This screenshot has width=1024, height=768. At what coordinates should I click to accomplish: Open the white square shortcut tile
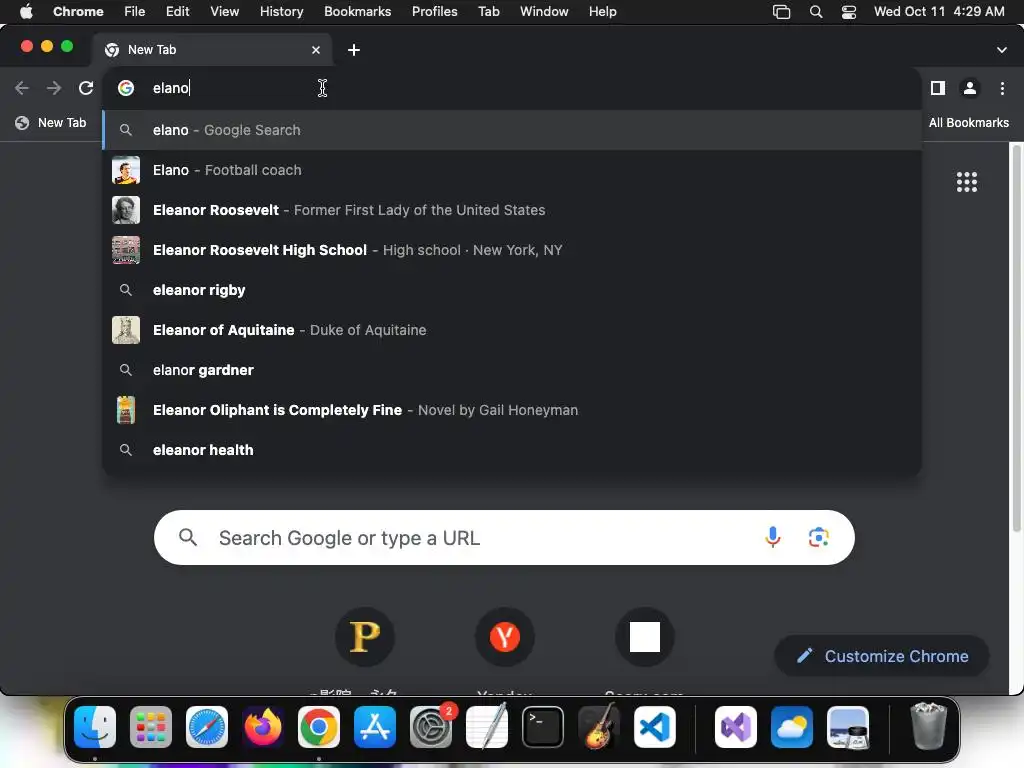[645, 637]
